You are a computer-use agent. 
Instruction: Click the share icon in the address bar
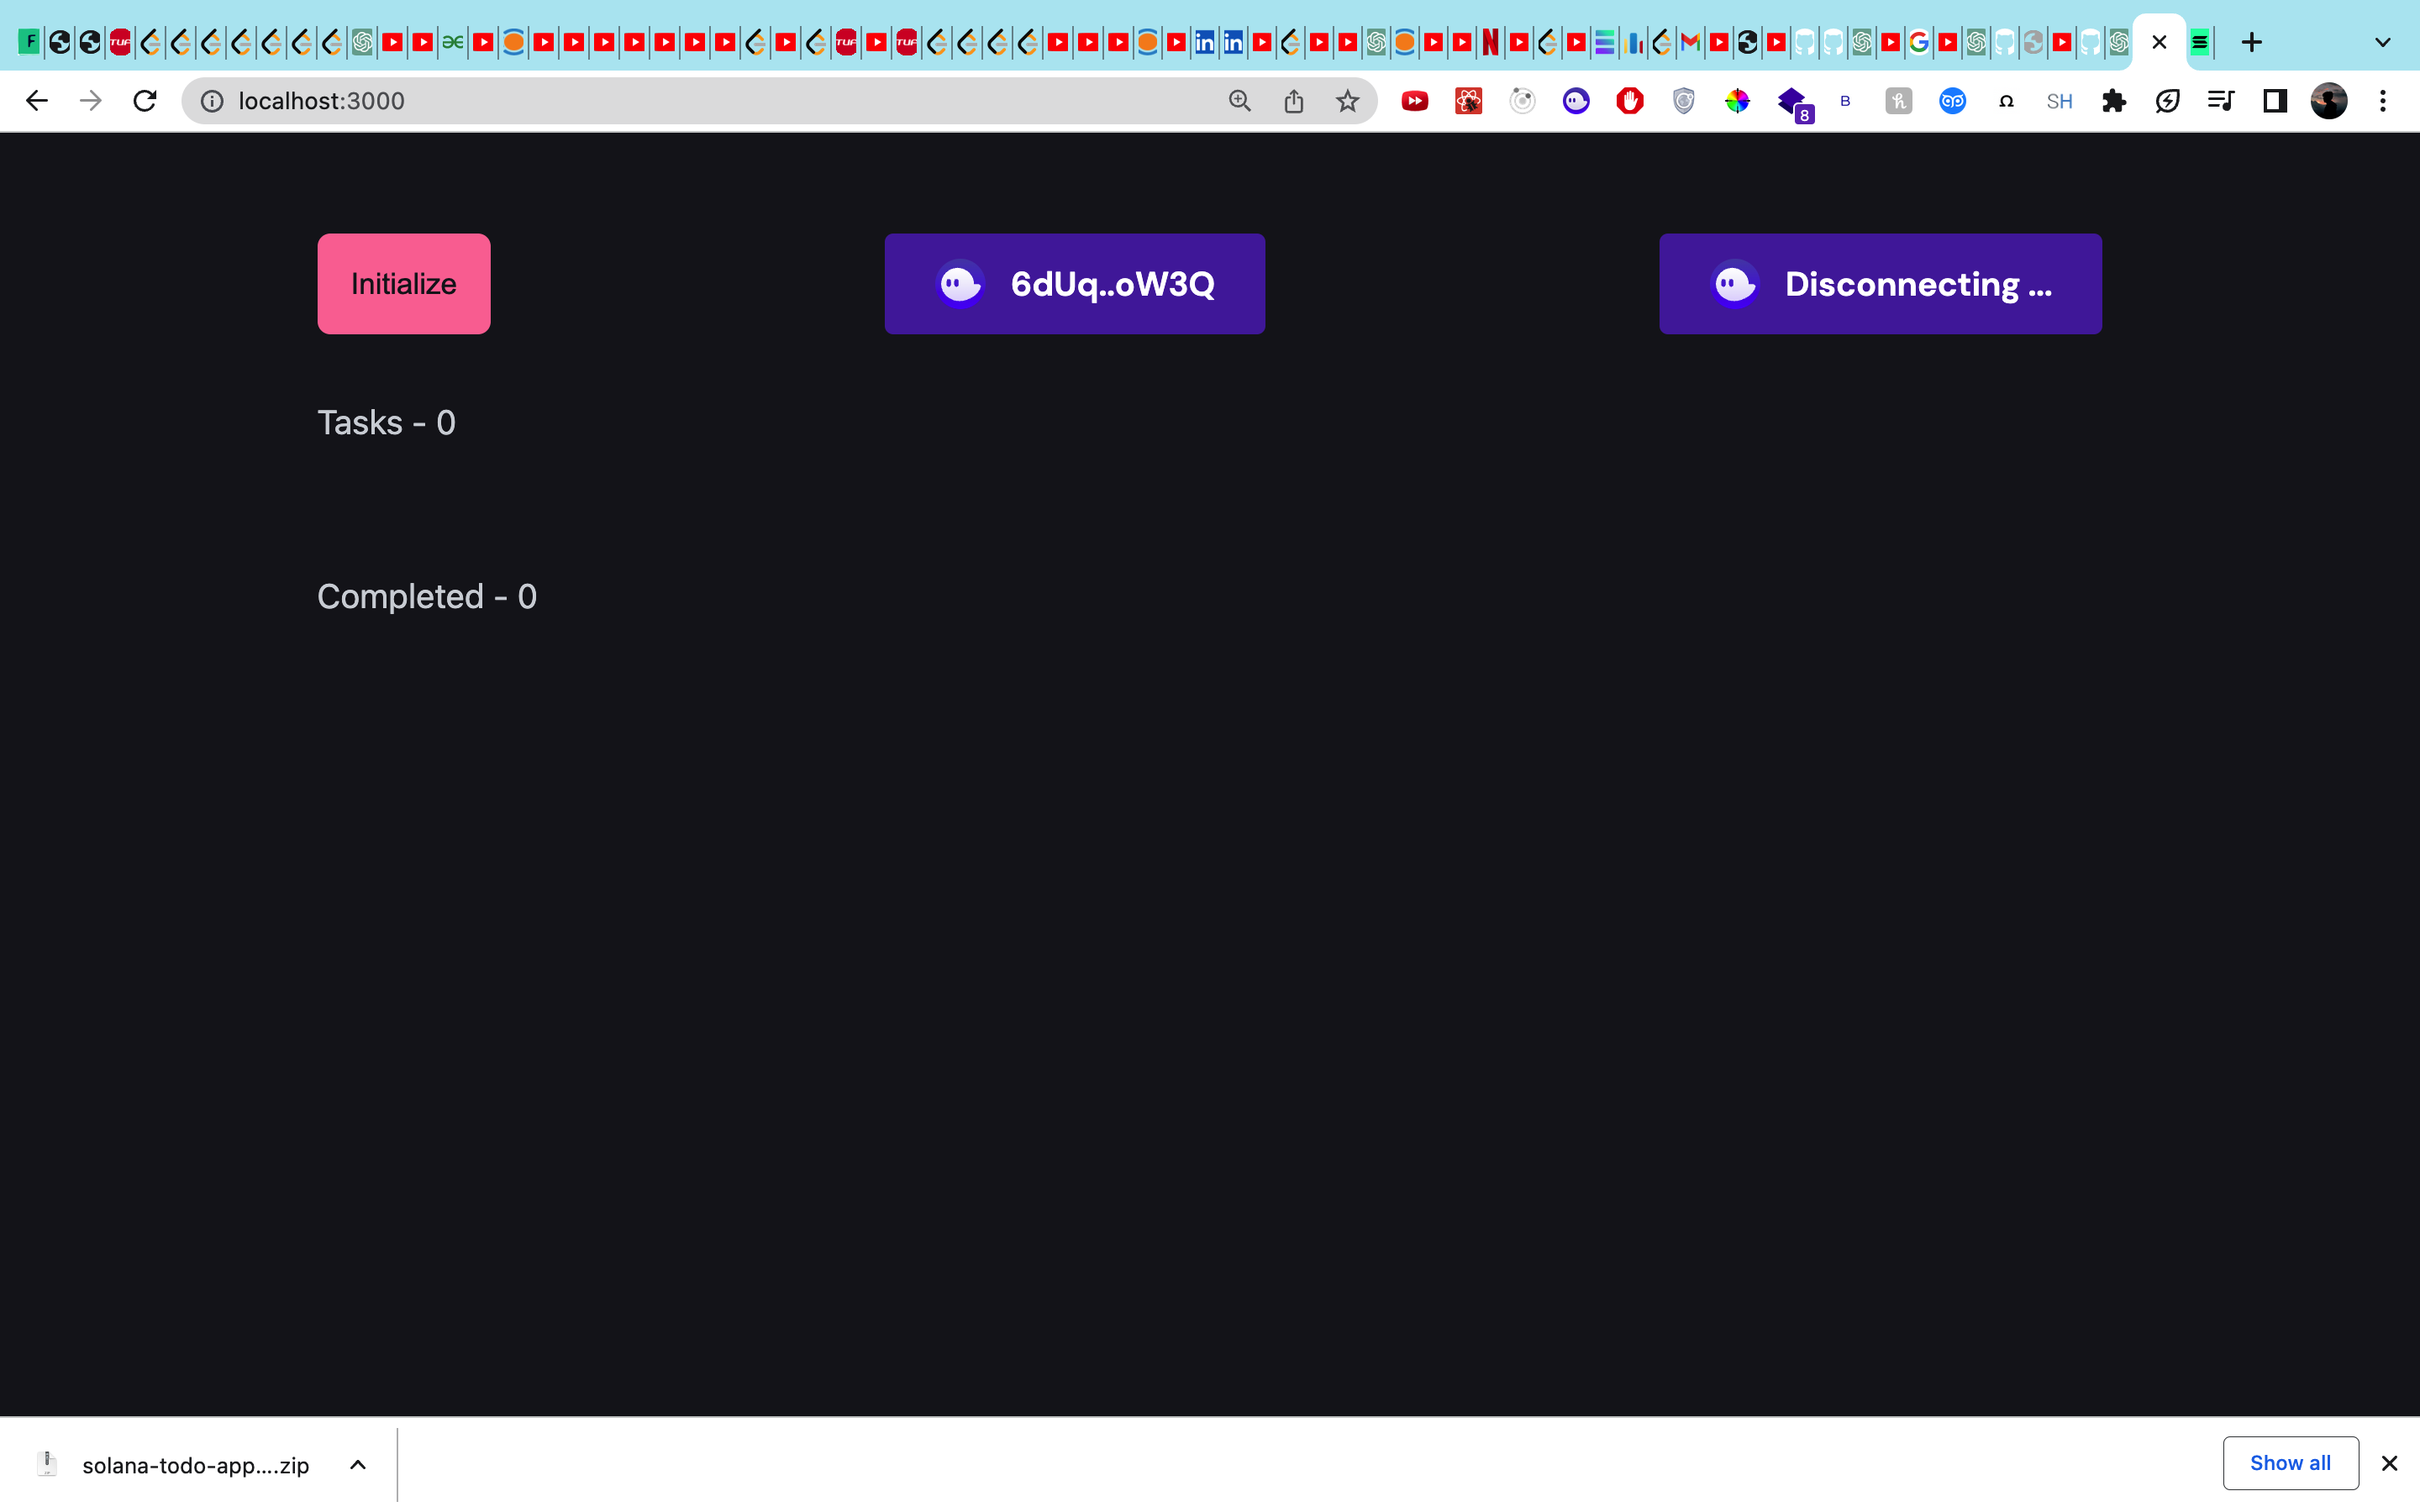click(x=1293, y=100)
